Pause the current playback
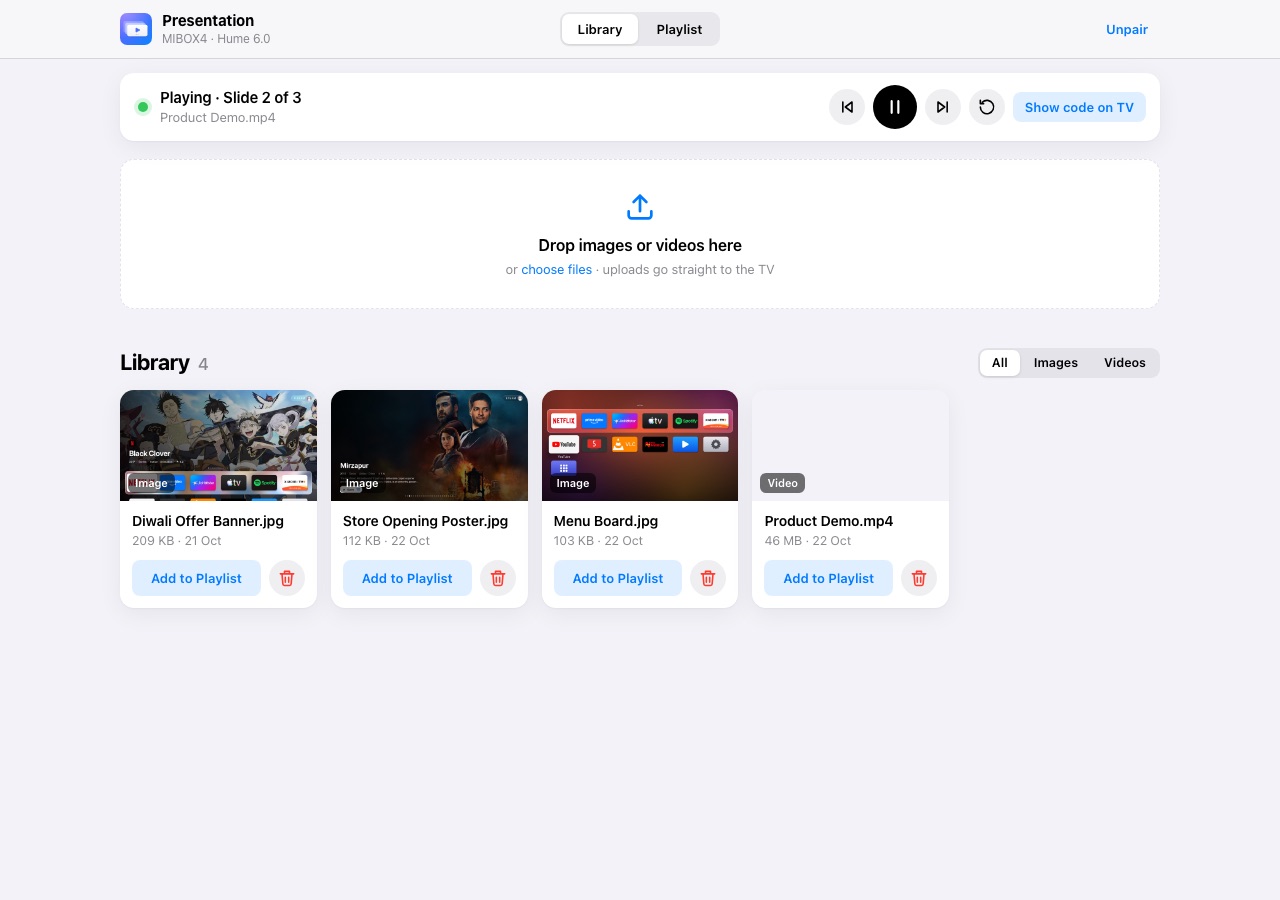The height and width of the screenshot is (900, 1280). pos(895,107)
